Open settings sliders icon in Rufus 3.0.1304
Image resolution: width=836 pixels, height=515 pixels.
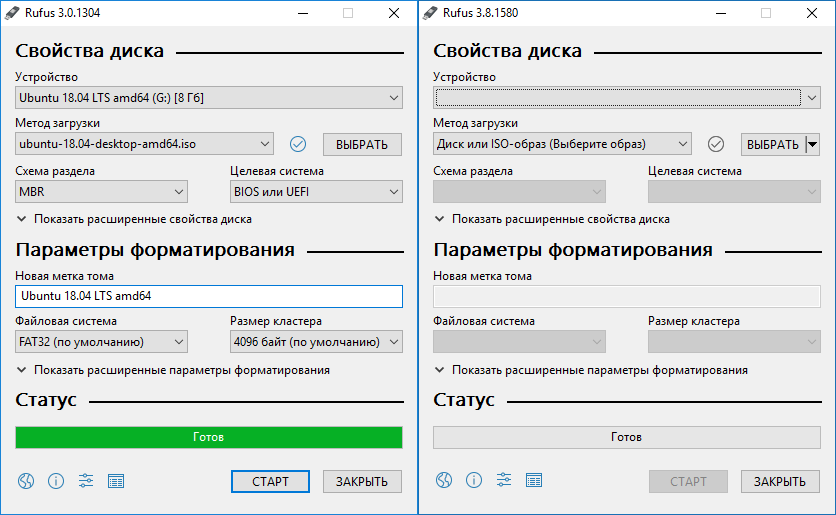coord(86,481)
